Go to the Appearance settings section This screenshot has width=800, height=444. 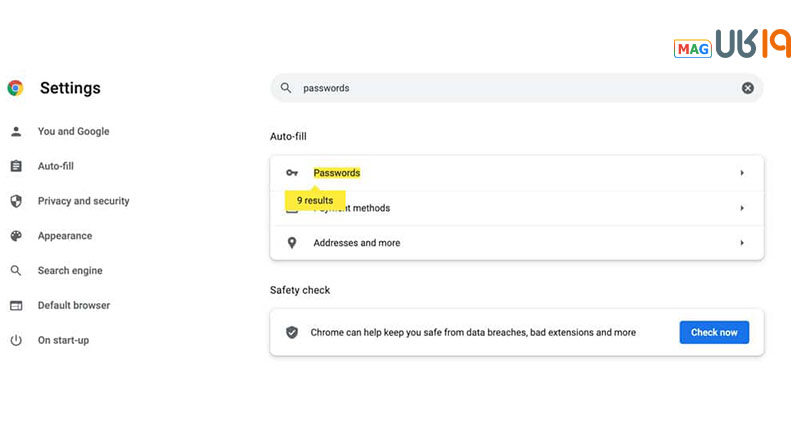tap(65, 236)
